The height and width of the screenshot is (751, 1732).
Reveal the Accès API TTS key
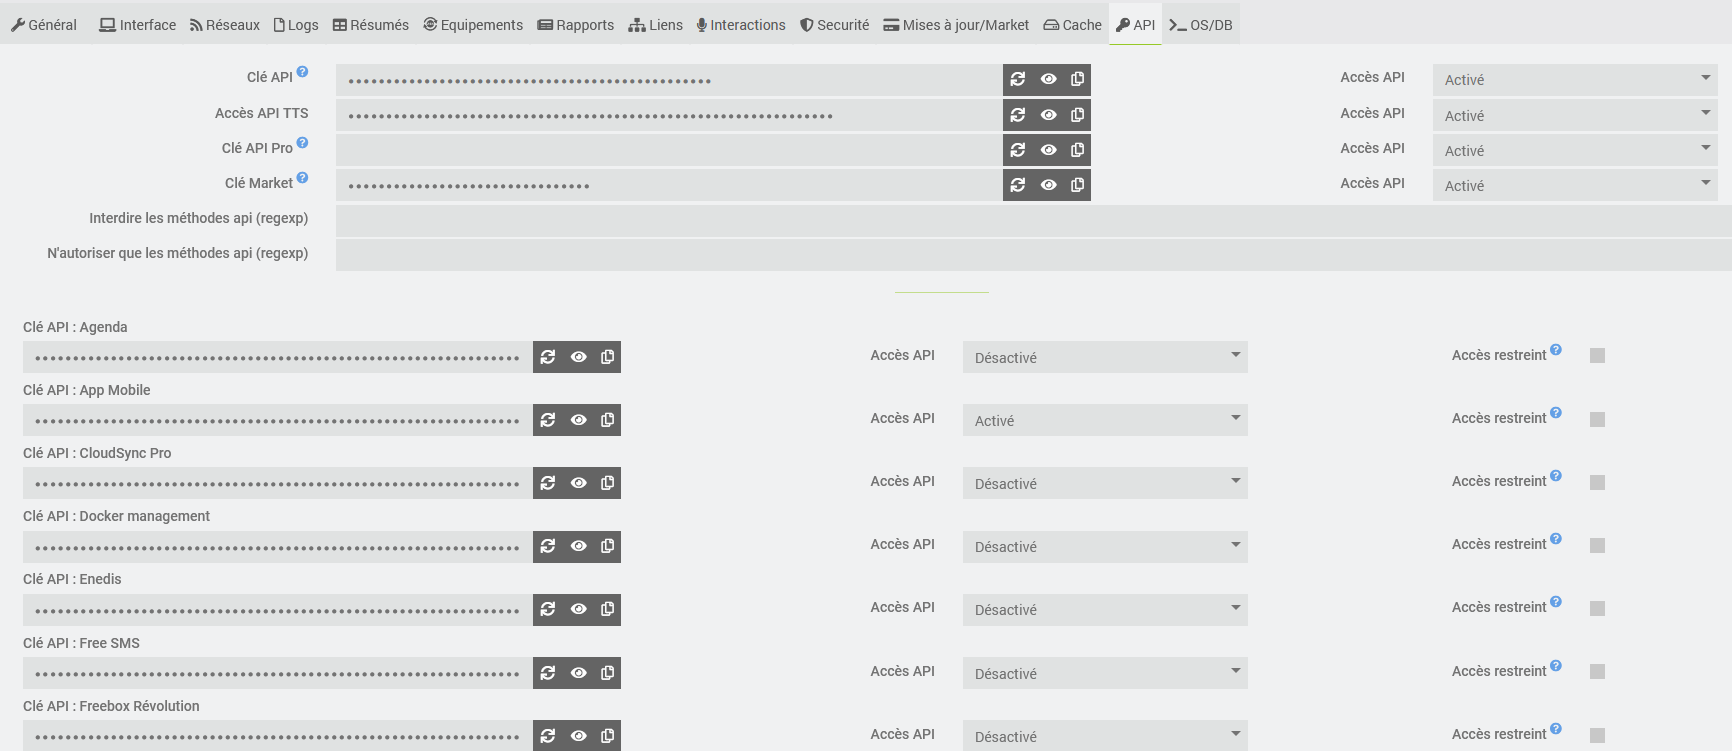pyautogui.click(x=1048, y=115)
